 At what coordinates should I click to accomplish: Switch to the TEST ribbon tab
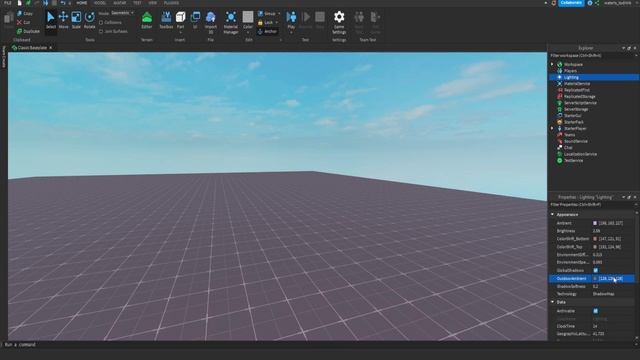[137, 3]
